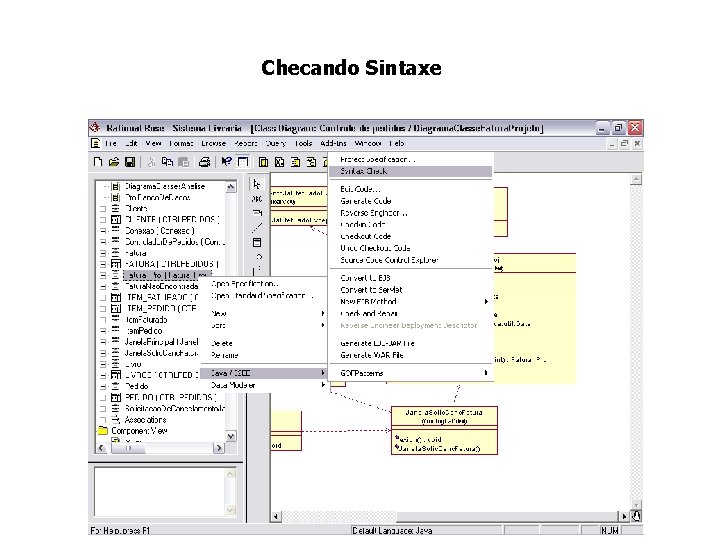This screenshot has width=720, height=540.
Task: Expand the Conexao (Conexao) node
Action: [103, 231]
